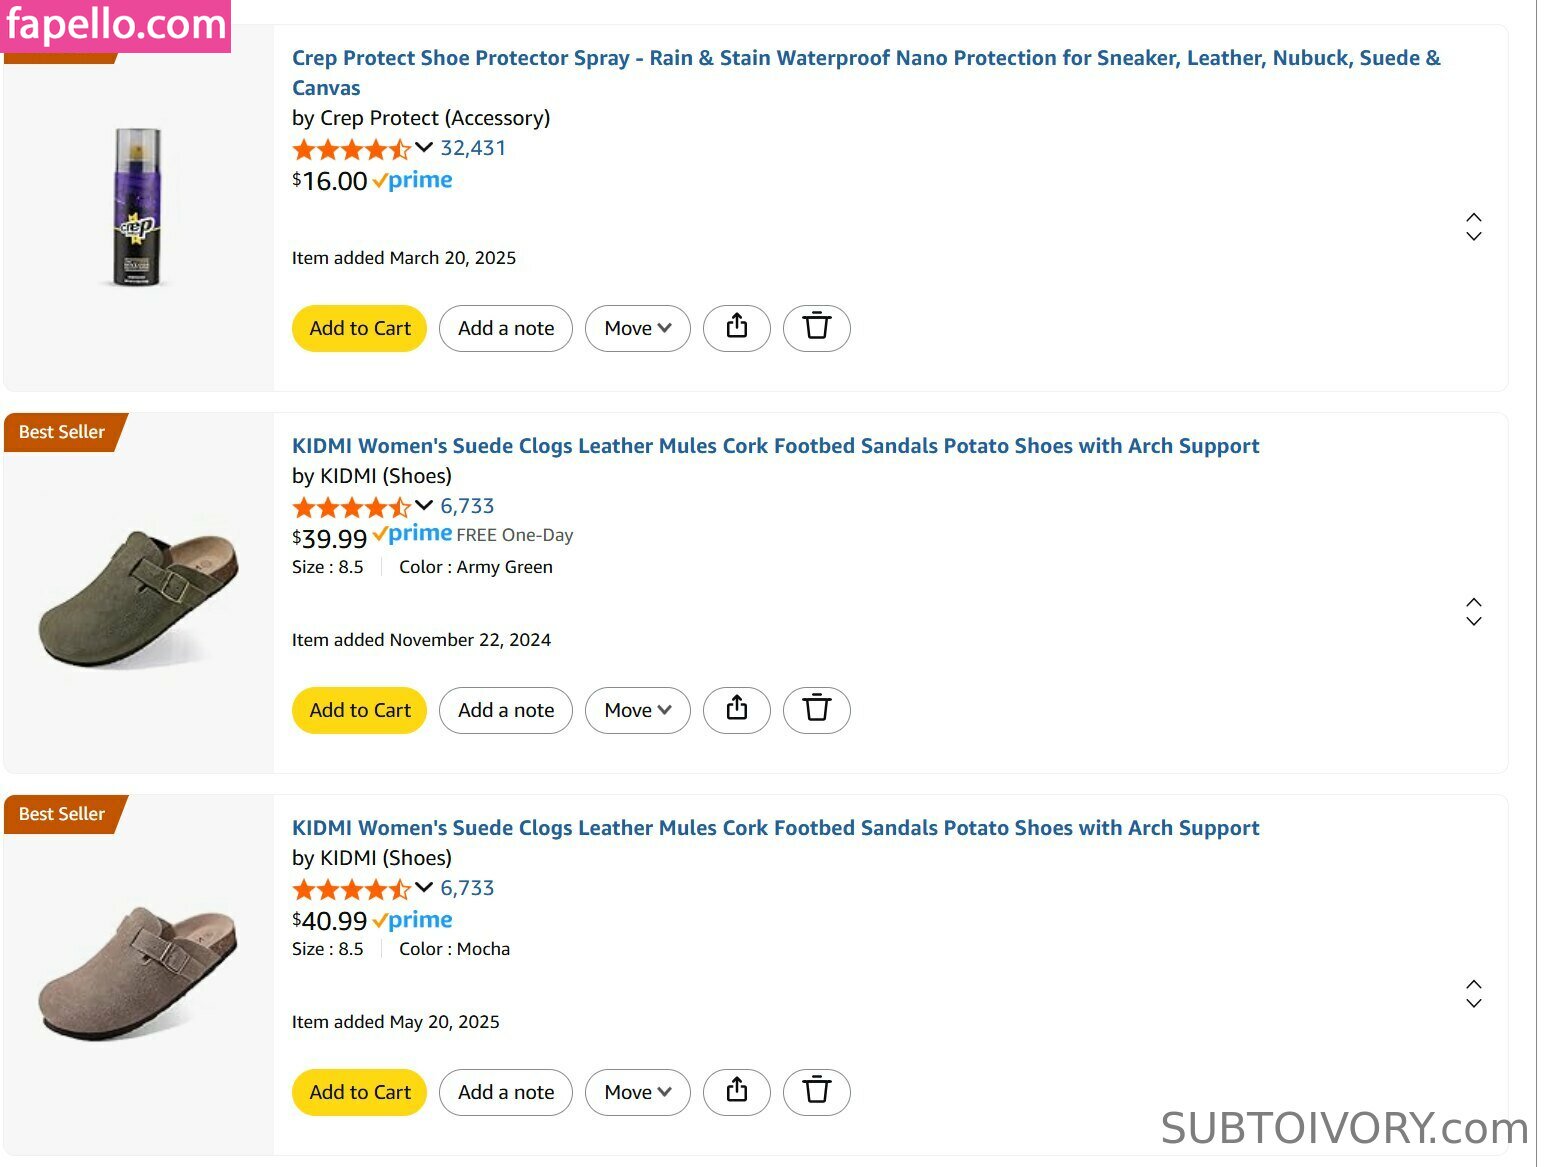Move the Crep Protect item up in list
The width and height of the screenshot is (1544, 1167).
tap(1473, 217)
